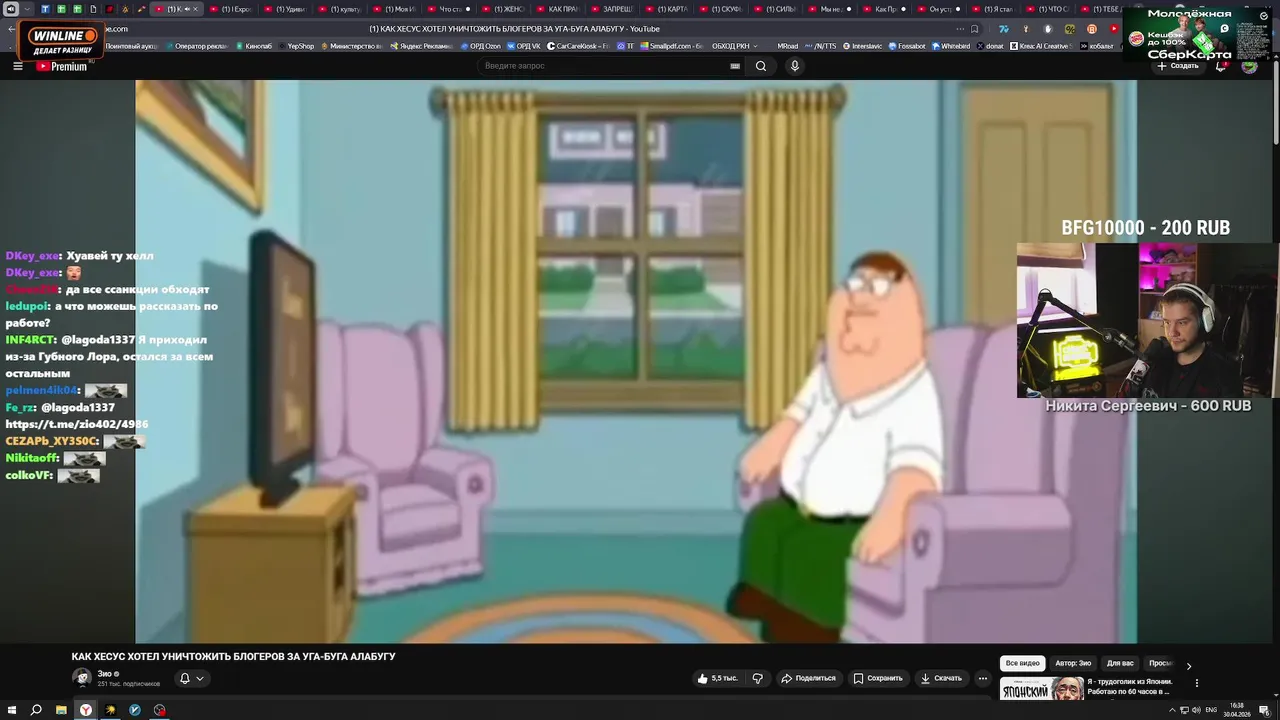The image size is (1280, 720).
Task: Start voice search with microphone icon
Action: 795,66
